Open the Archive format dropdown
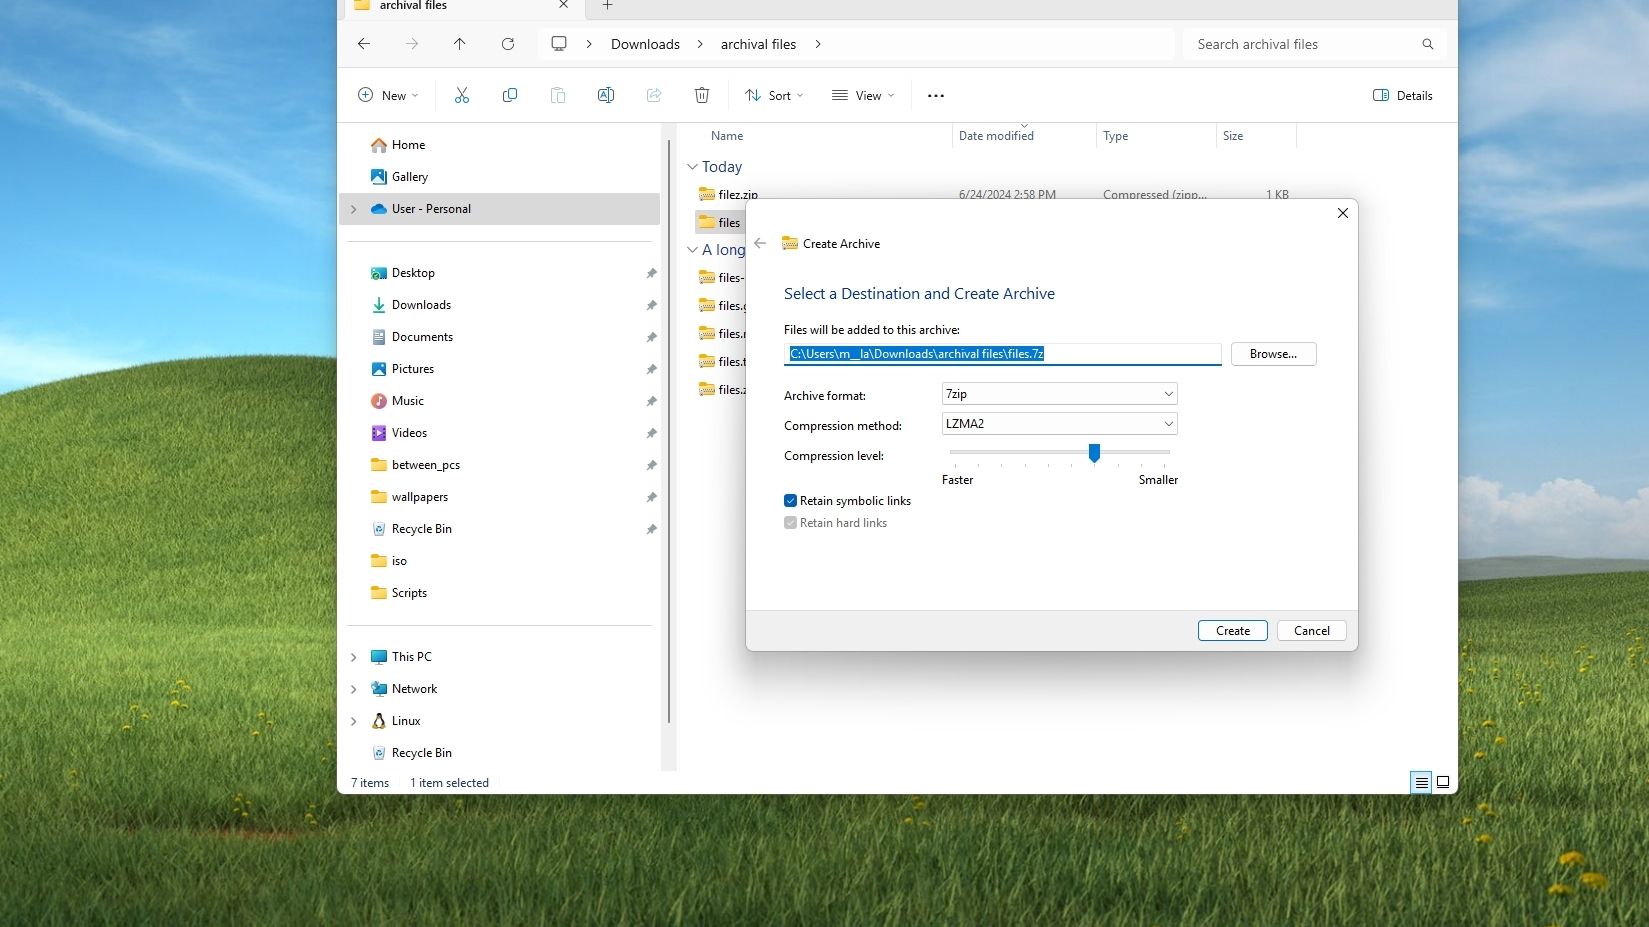 [x=1059, y=394]
